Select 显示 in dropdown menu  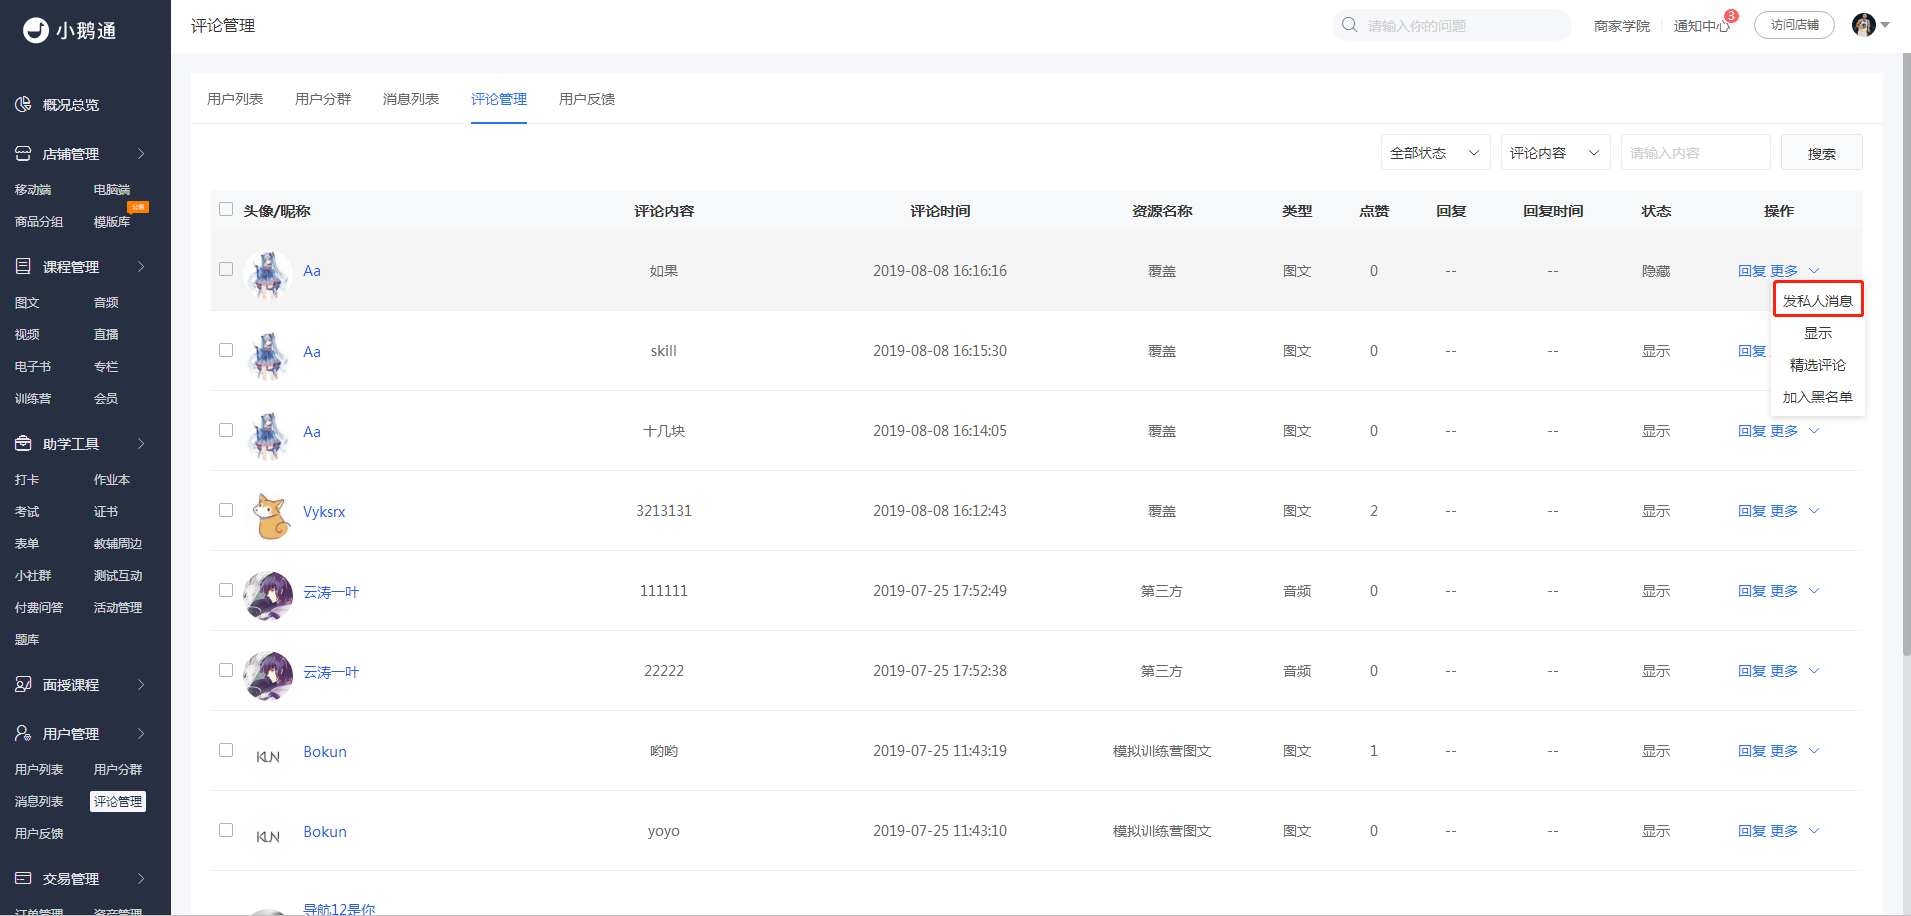point(1818,333)
